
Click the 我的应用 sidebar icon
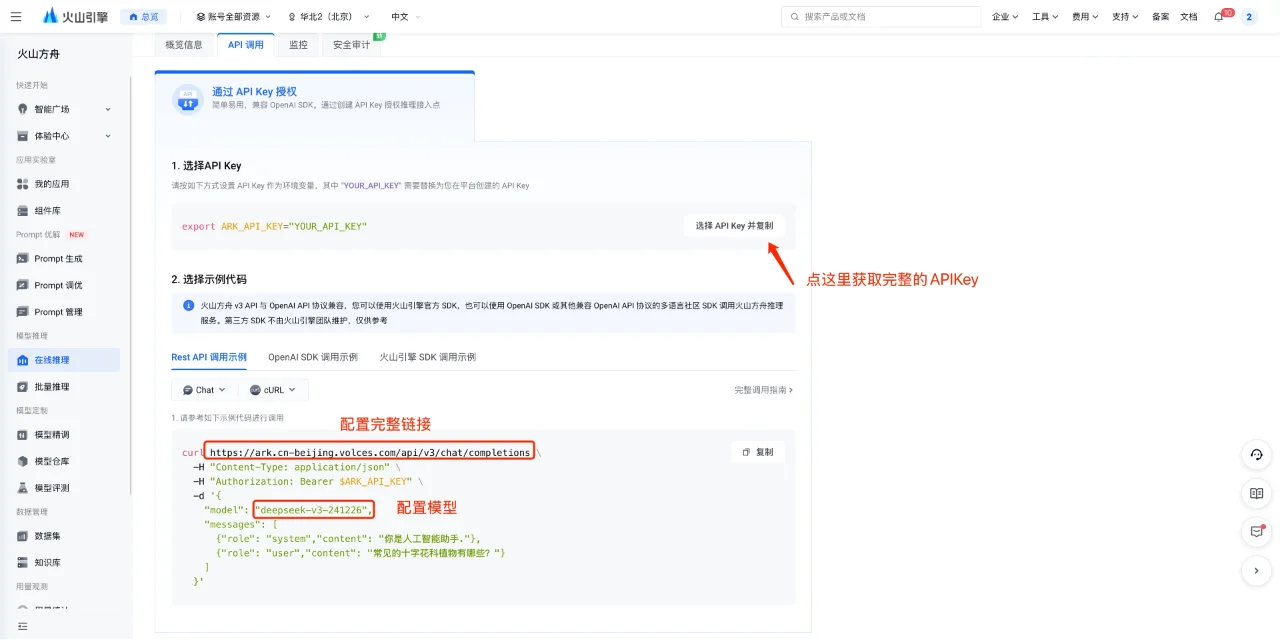[x=23, y=184]
